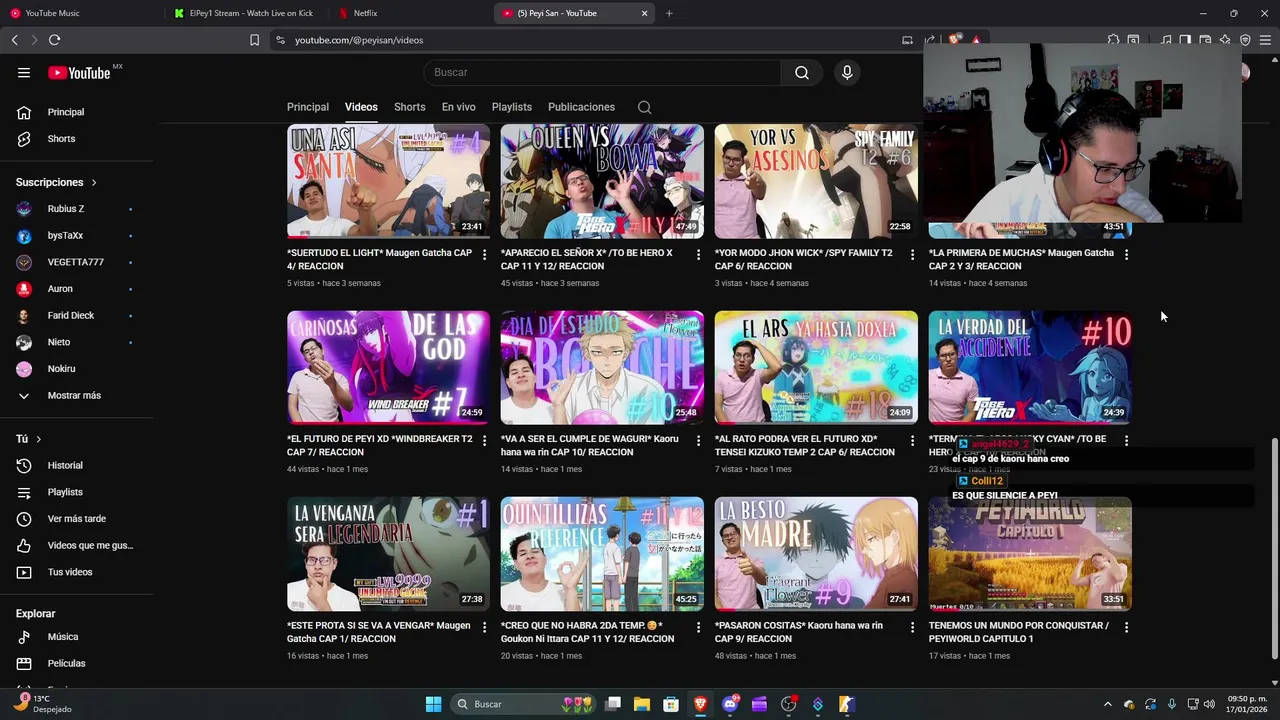Switch to the Principal channel tab

click(308, 107)
